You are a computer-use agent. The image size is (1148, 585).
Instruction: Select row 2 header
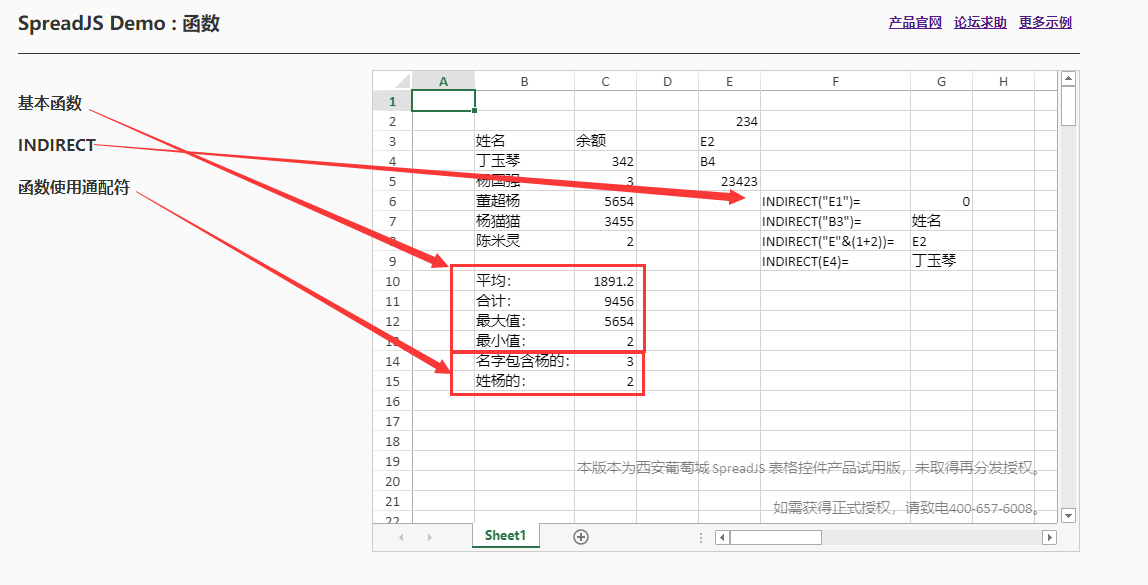tap(392, 121)
